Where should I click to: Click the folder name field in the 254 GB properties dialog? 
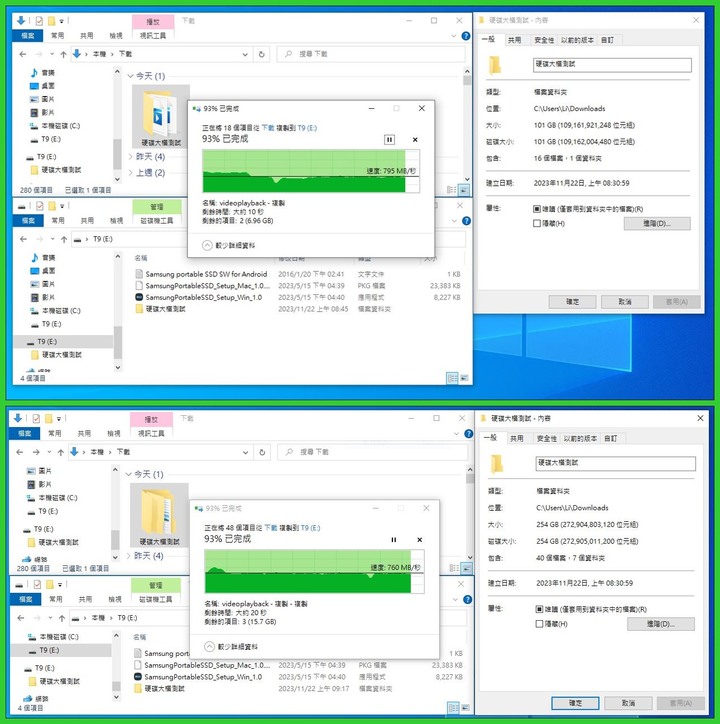click(x=616, y=463)
